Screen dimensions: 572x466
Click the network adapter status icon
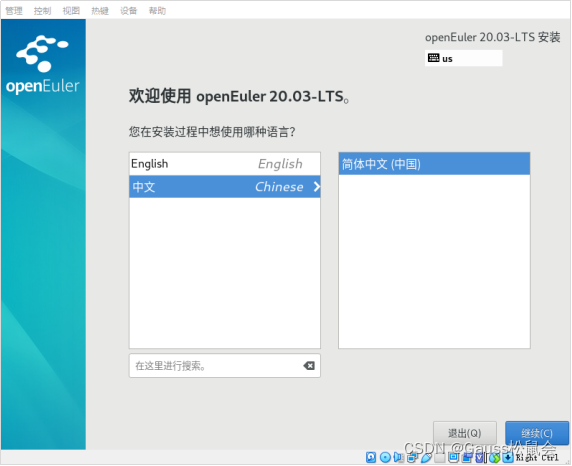pos(412,457)
